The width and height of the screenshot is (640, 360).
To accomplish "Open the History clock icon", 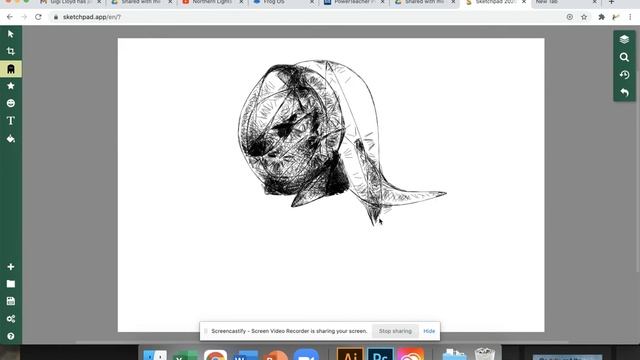I will [624, 75].
